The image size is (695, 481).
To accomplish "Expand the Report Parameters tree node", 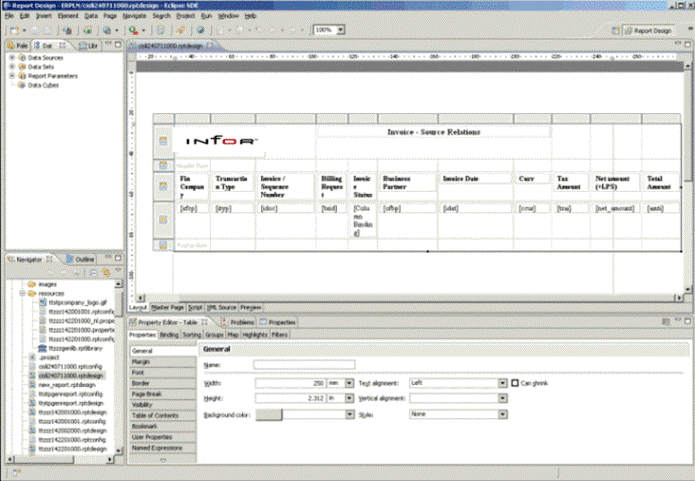I will pyautogui.click(x=11, y=76).
